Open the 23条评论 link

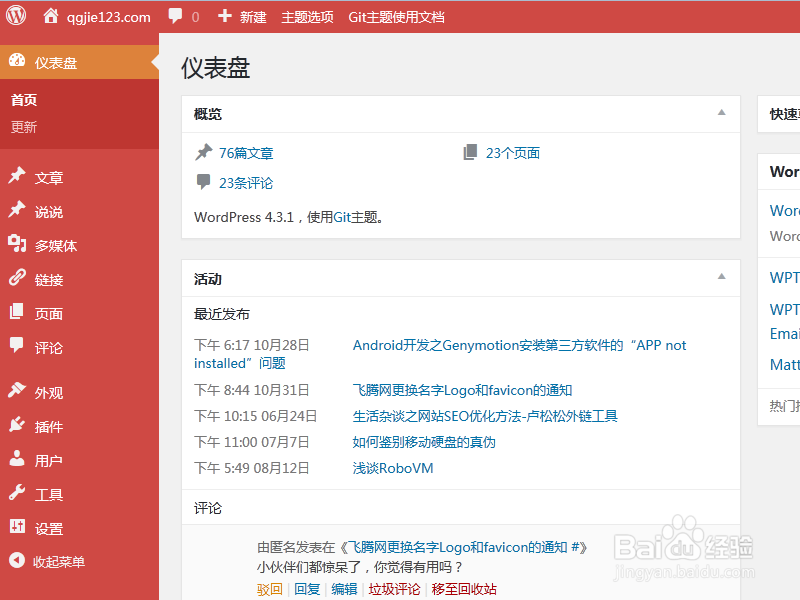(x=246, y=183)
